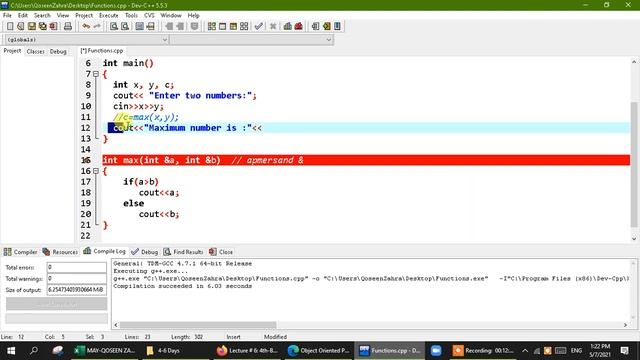
Task: Click the Open file toolbar icon
Action: tap(21, 26)
